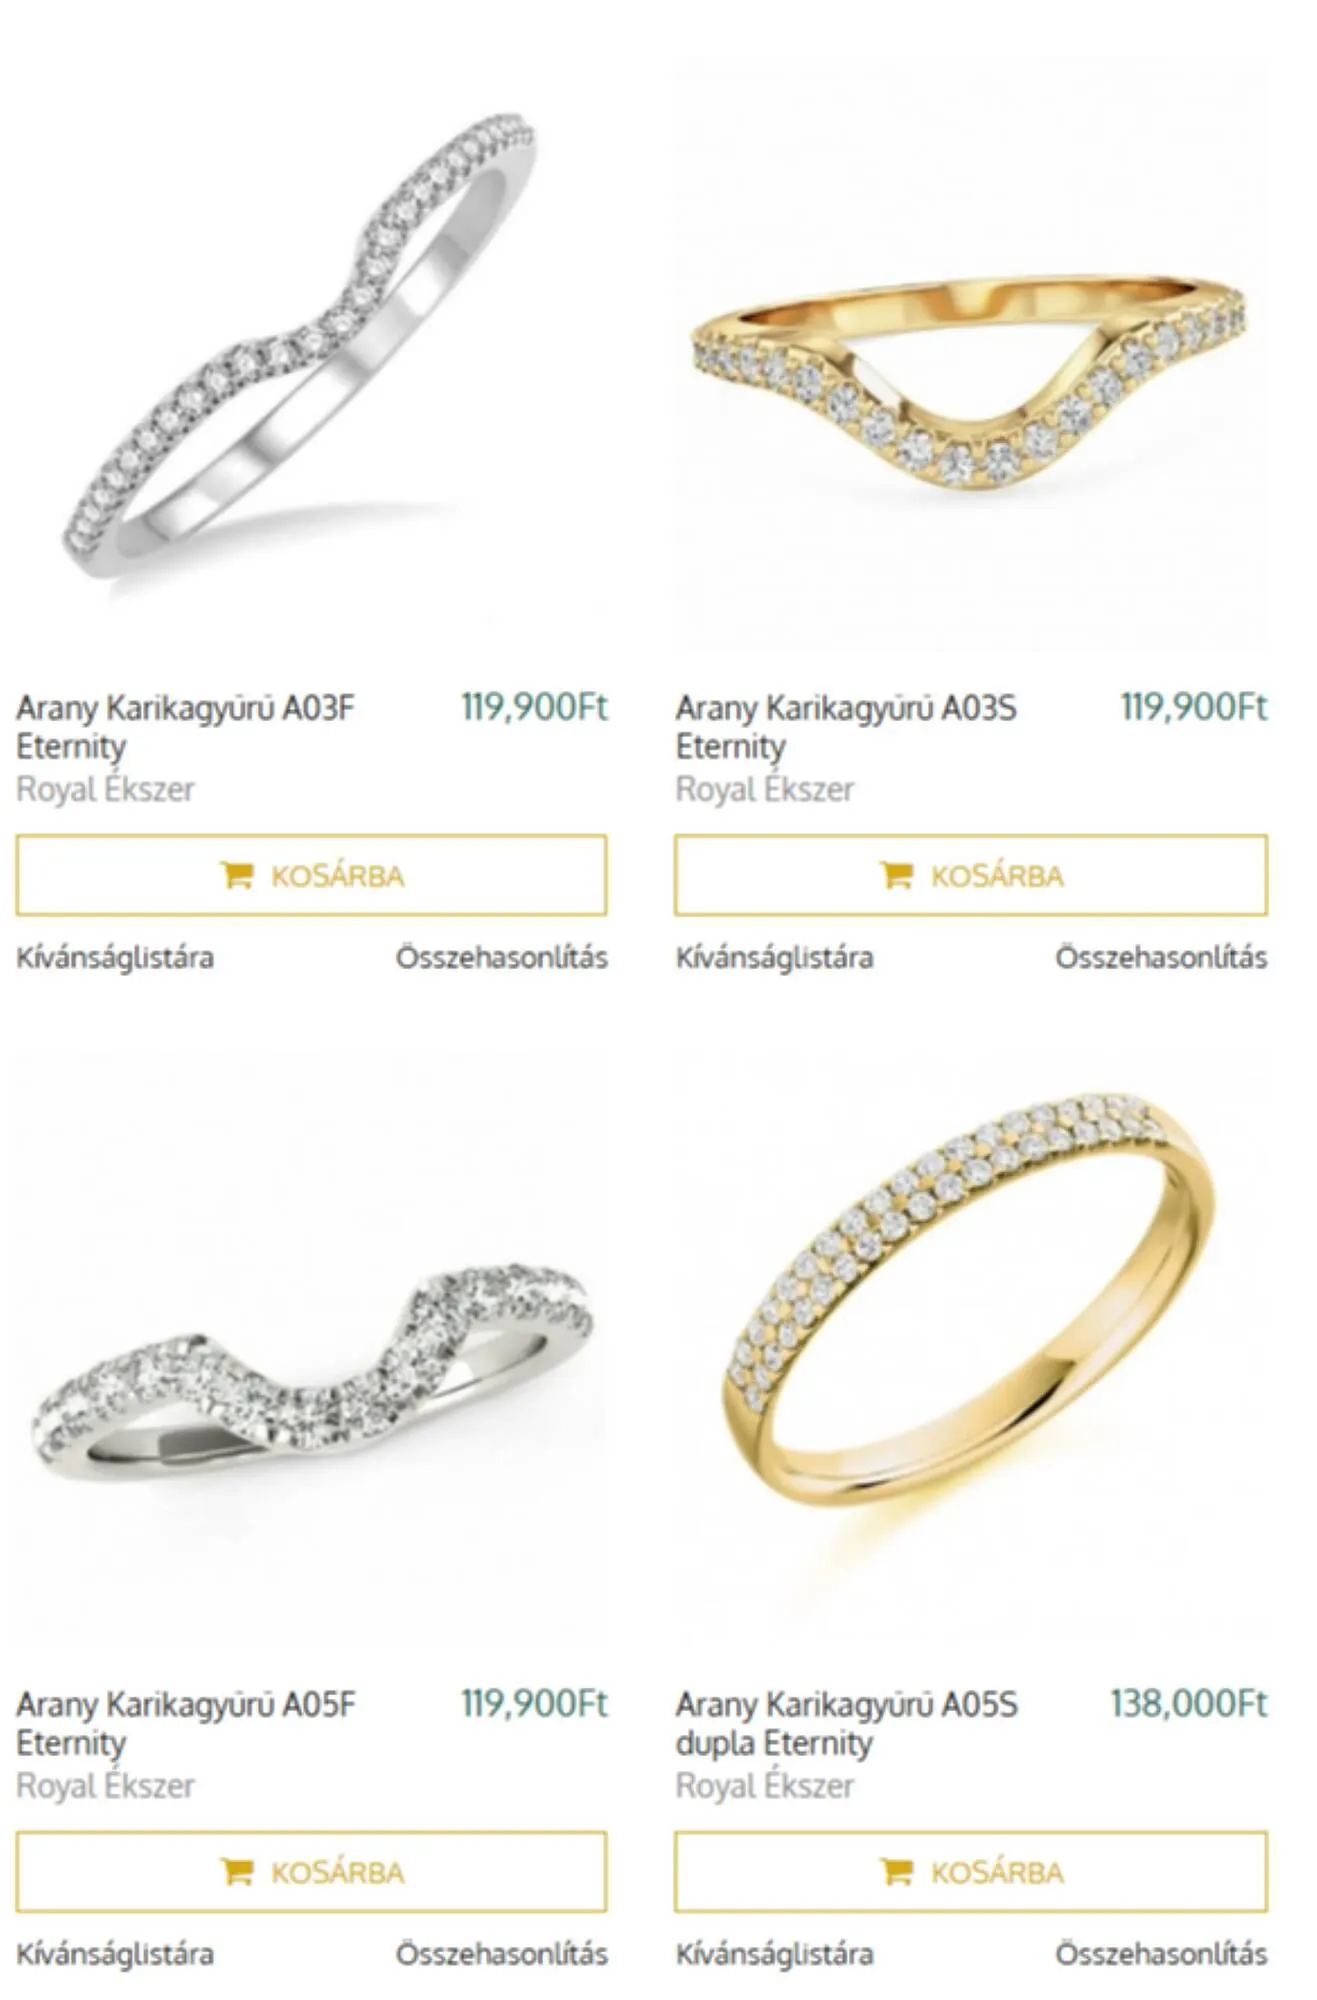The image size is (1317, 2000).
Task: Open the Arany Karikagyűrű A03F Eternity title
Action: (186, 727)
